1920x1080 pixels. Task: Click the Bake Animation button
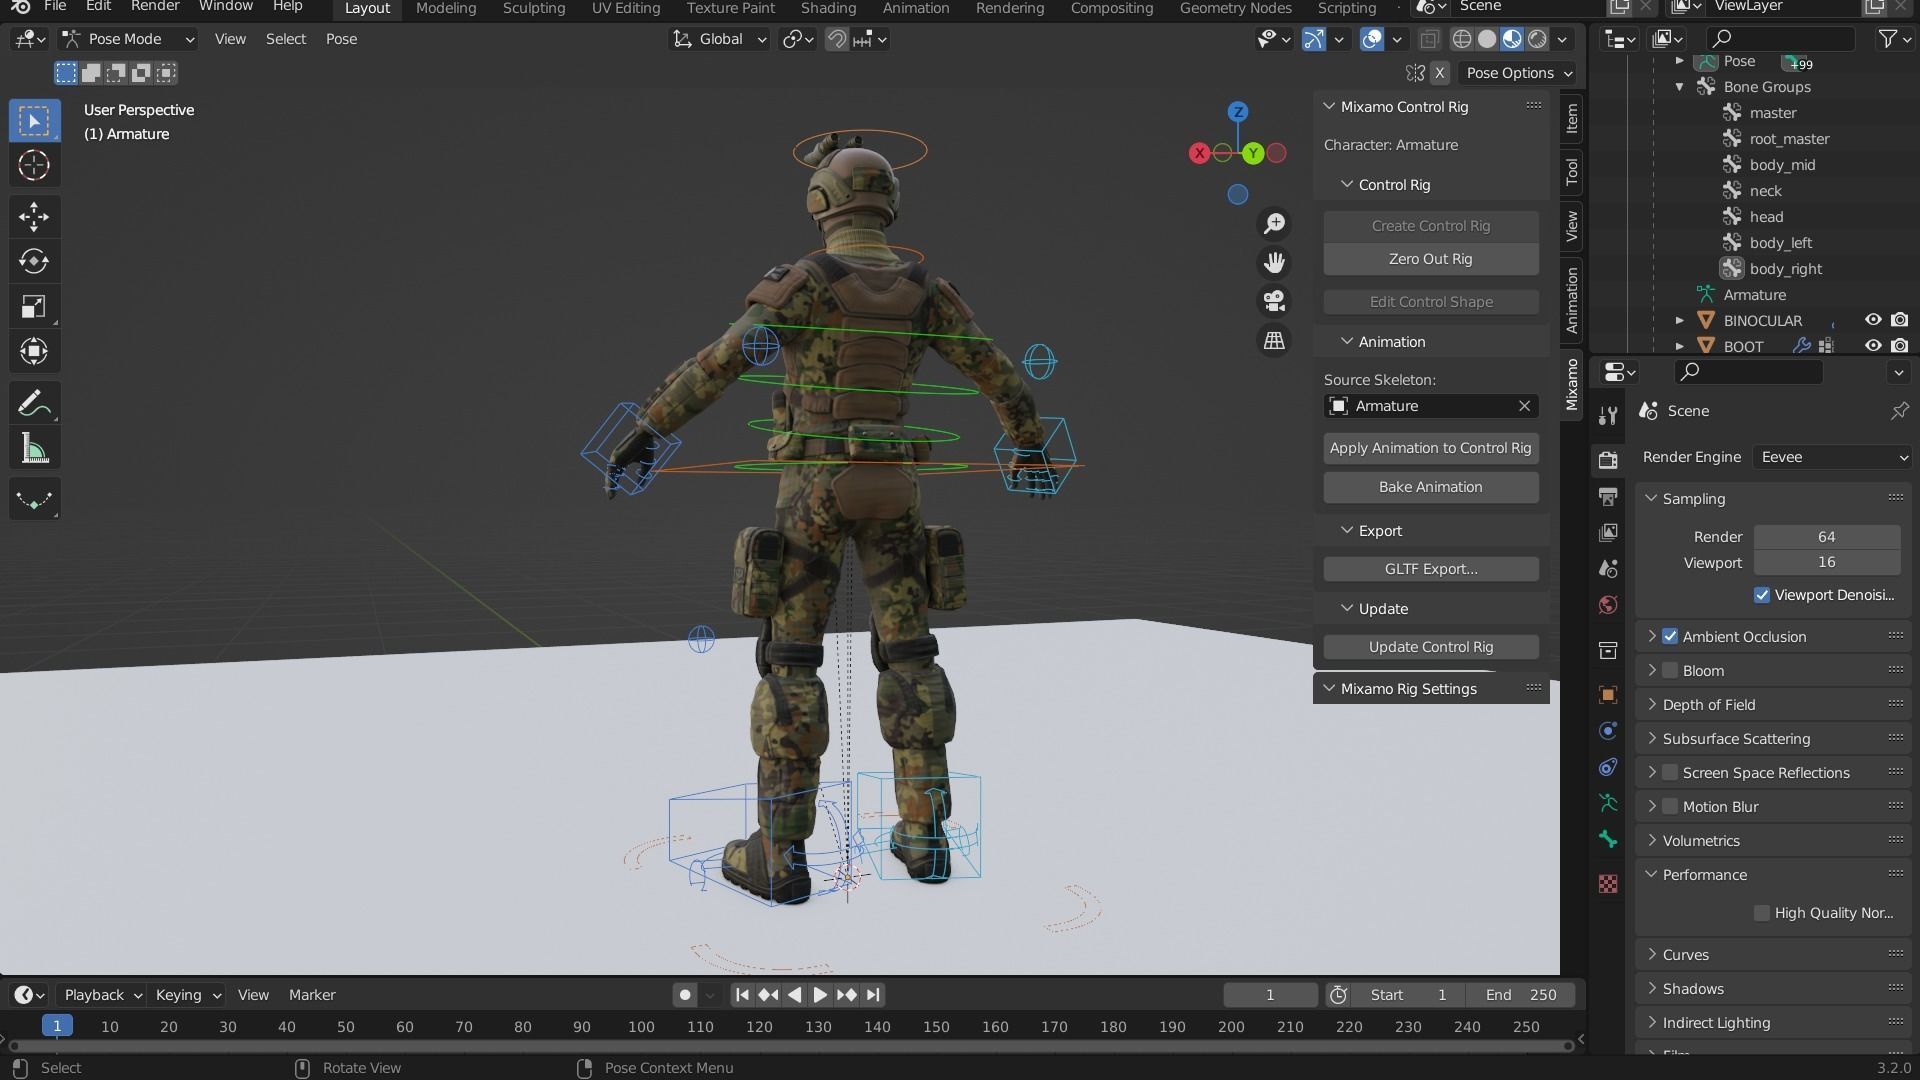[1430, 487]
